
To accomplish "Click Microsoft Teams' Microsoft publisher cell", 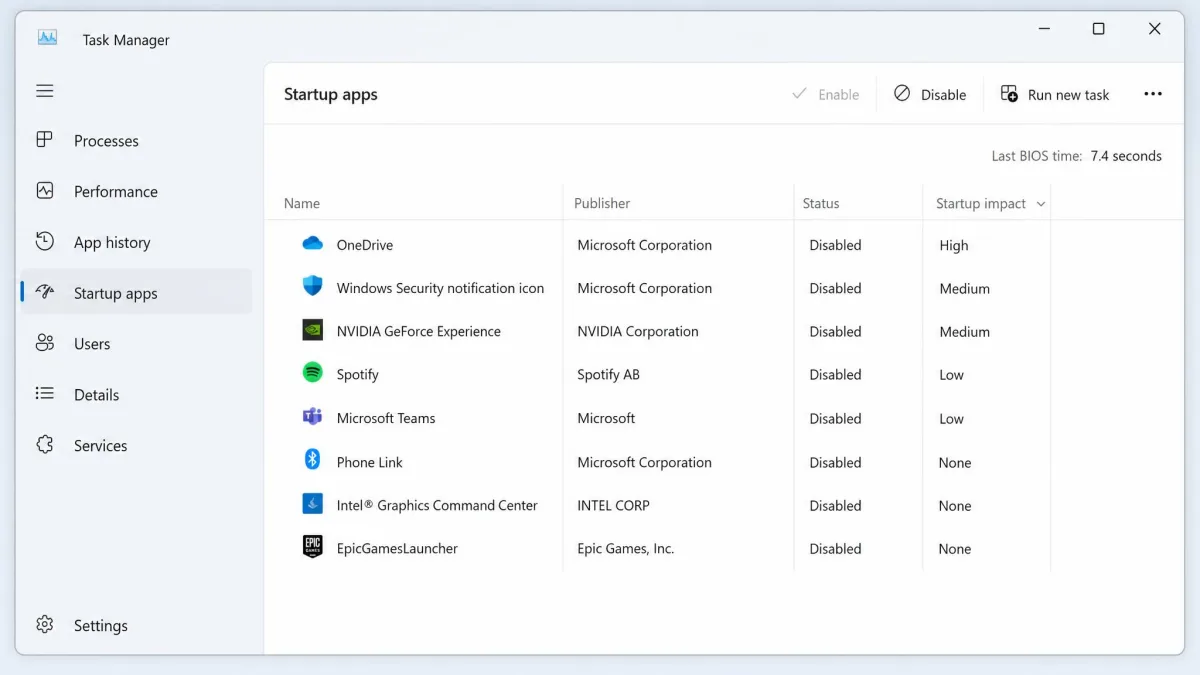I will [606, 418].
